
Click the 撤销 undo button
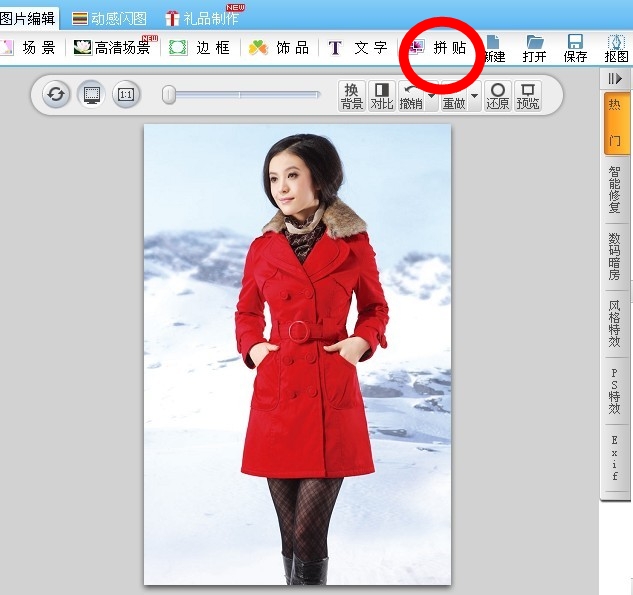pos(411,96)
